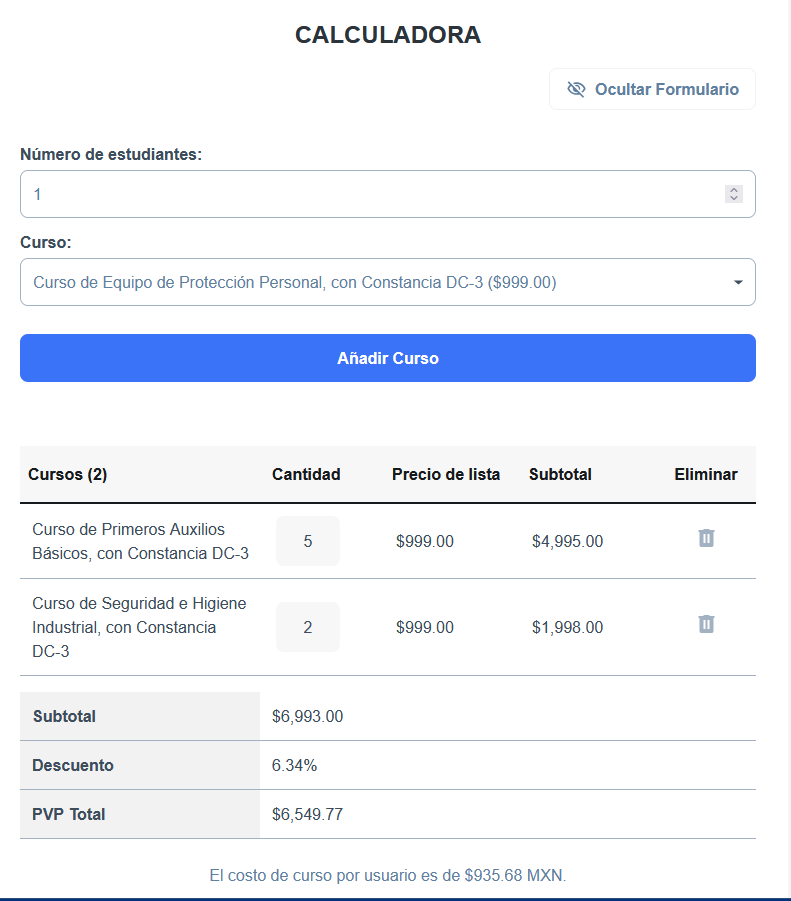Click the Cursos (2) table header

[x=67, y=474]
